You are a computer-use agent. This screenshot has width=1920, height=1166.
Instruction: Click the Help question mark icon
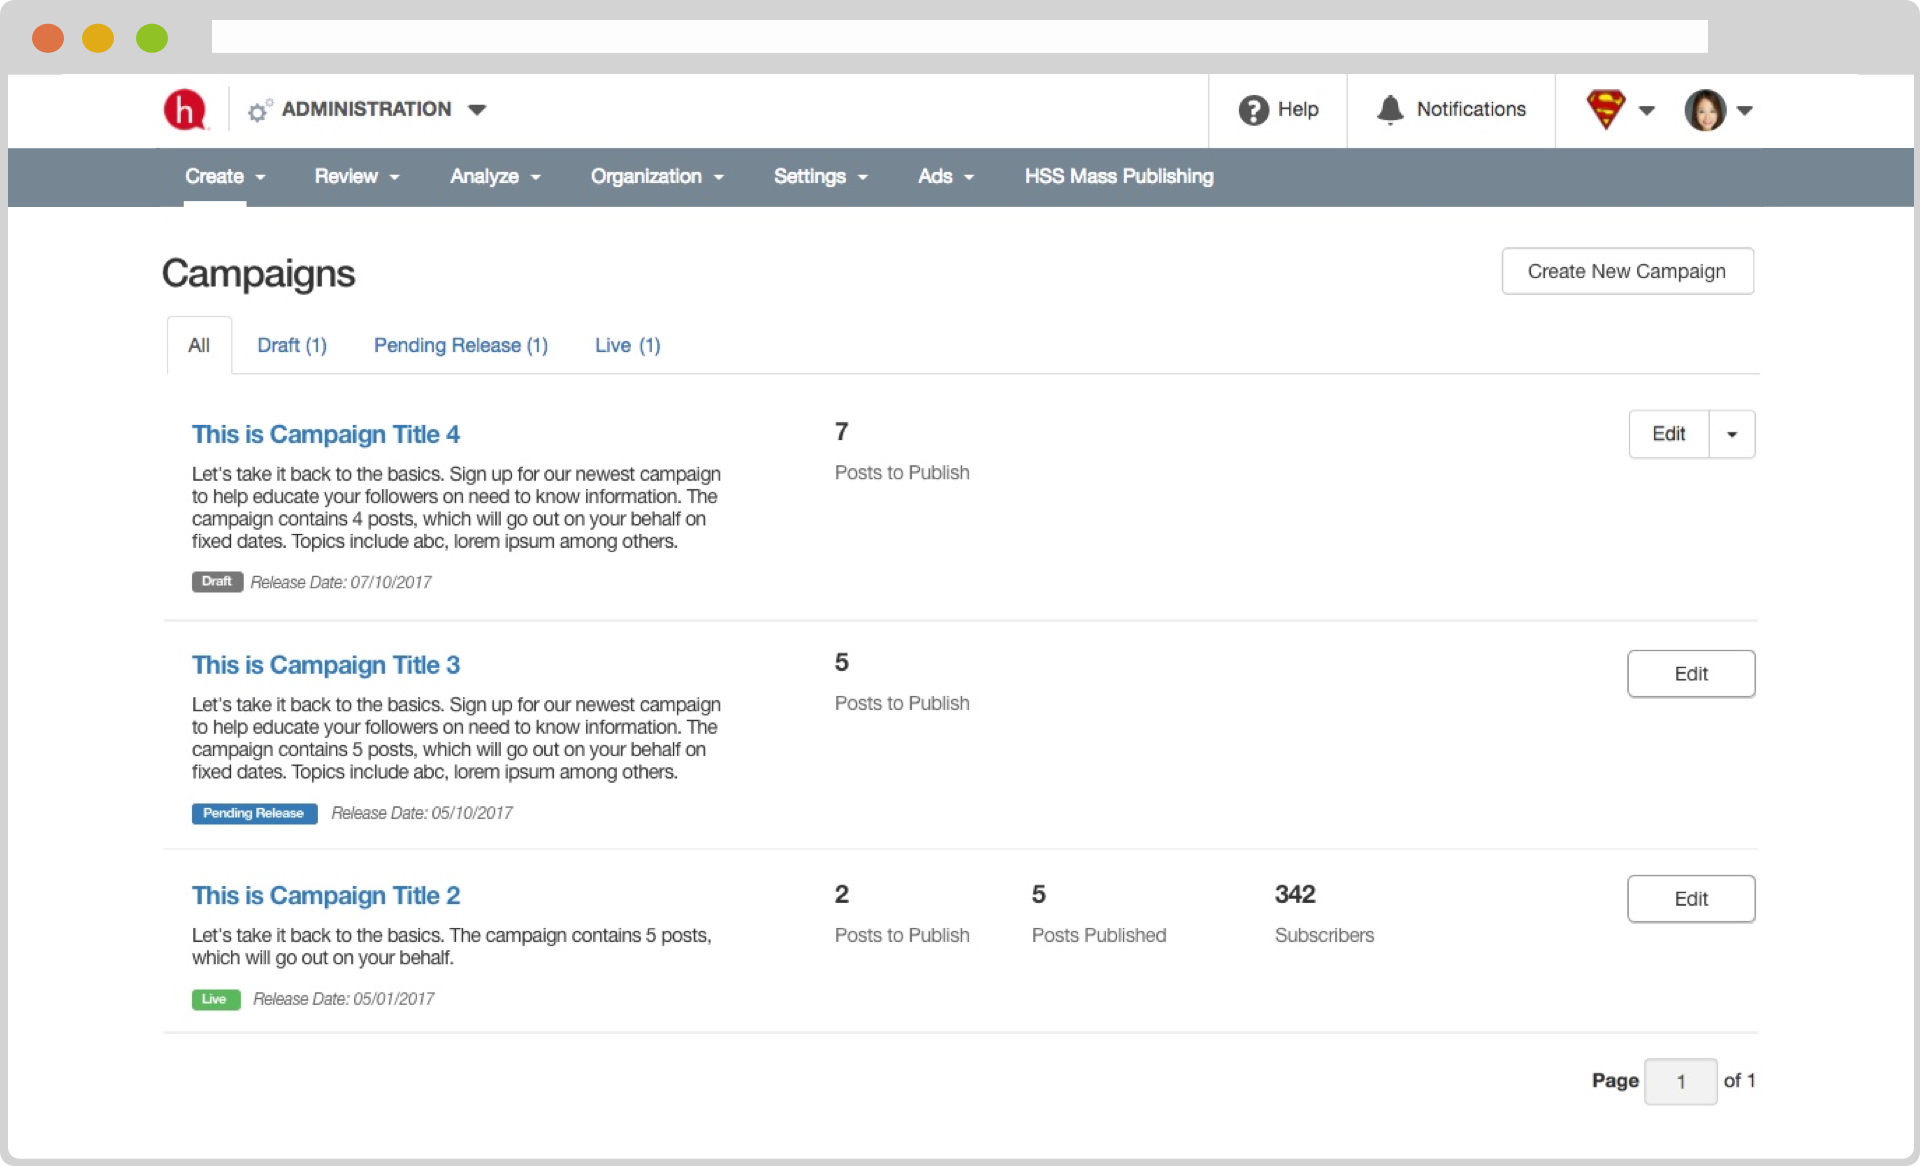point(1253,110)
